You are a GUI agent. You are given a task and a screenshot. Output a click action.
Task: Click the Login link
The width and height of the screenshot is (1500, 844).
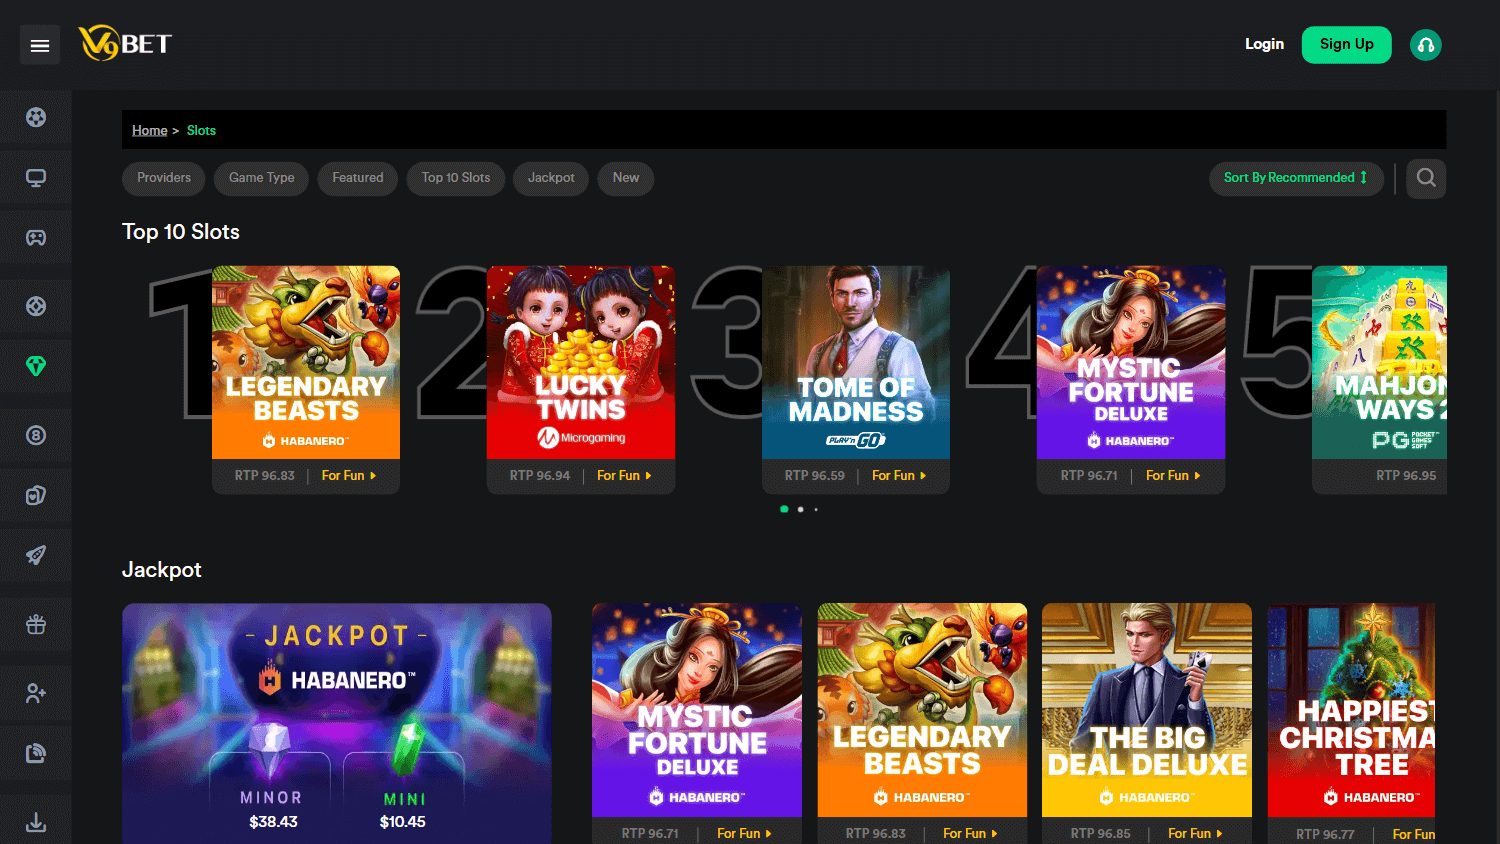(x=1264, y=44)
